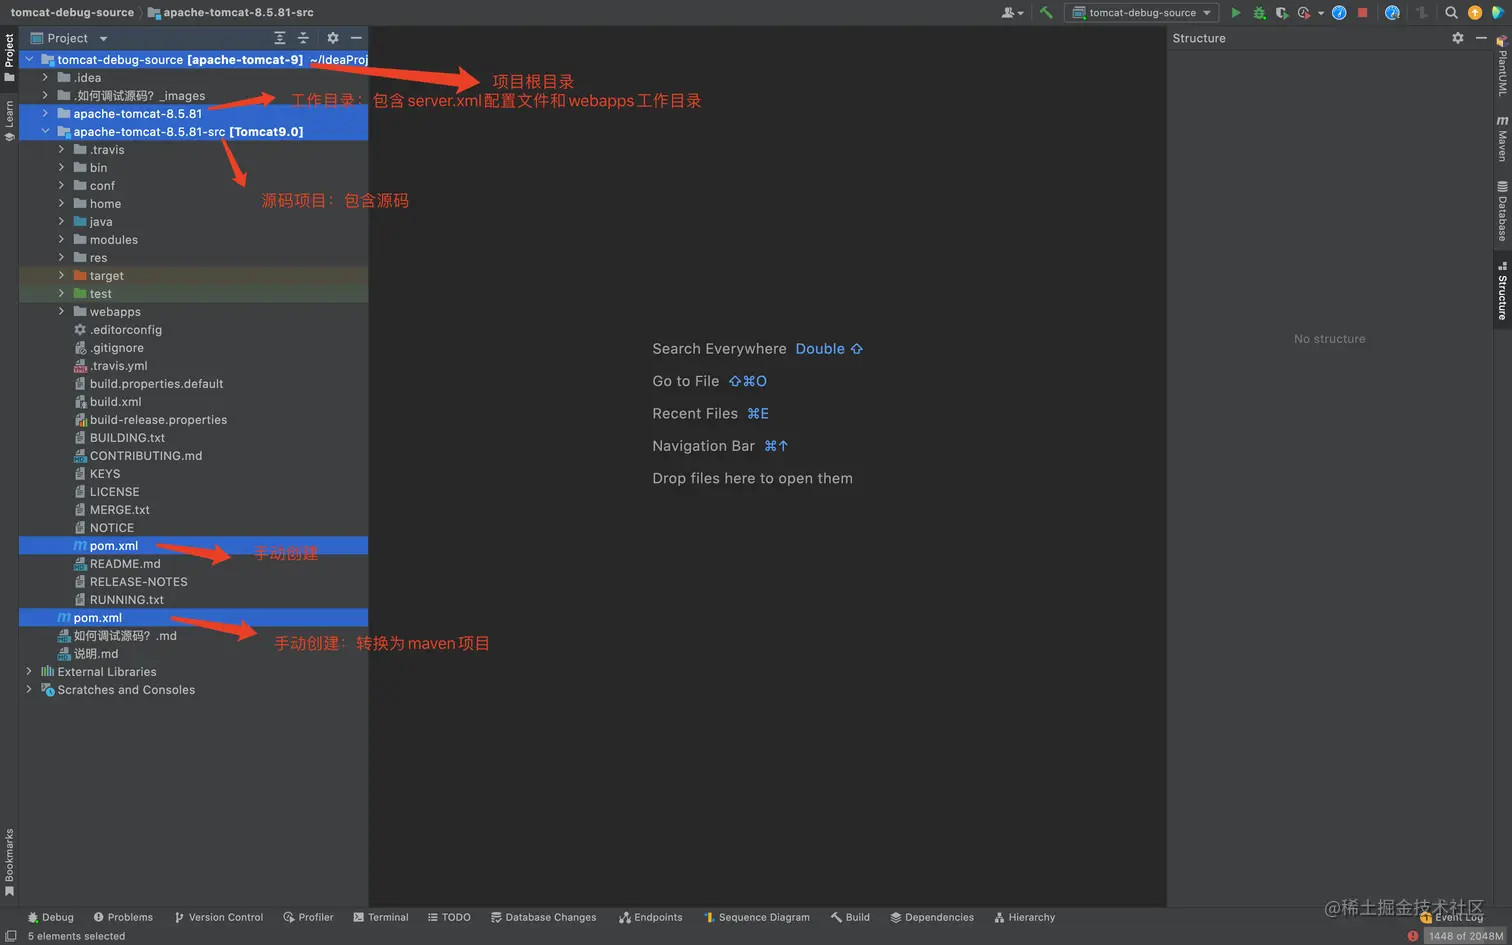The height and width of the screenshot is (945, 1512).
Task: Run with Coverage shield icon
Action: click(1282, 13)
